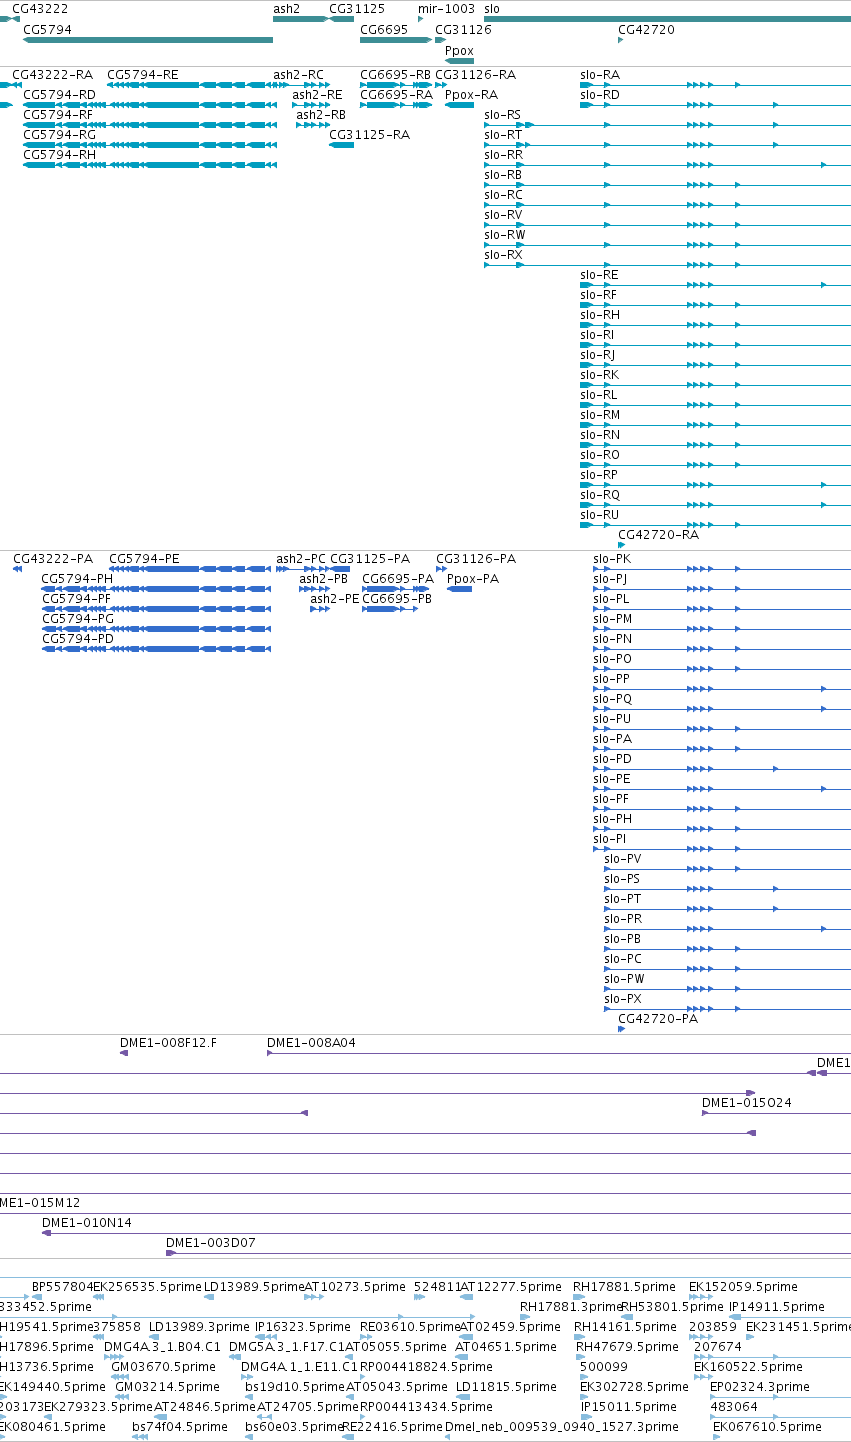Image resolution: width=851 pixels, height=1442 pixels.
Task: Open the CG5794-PE protein label
Action: [x=145, y=559]
